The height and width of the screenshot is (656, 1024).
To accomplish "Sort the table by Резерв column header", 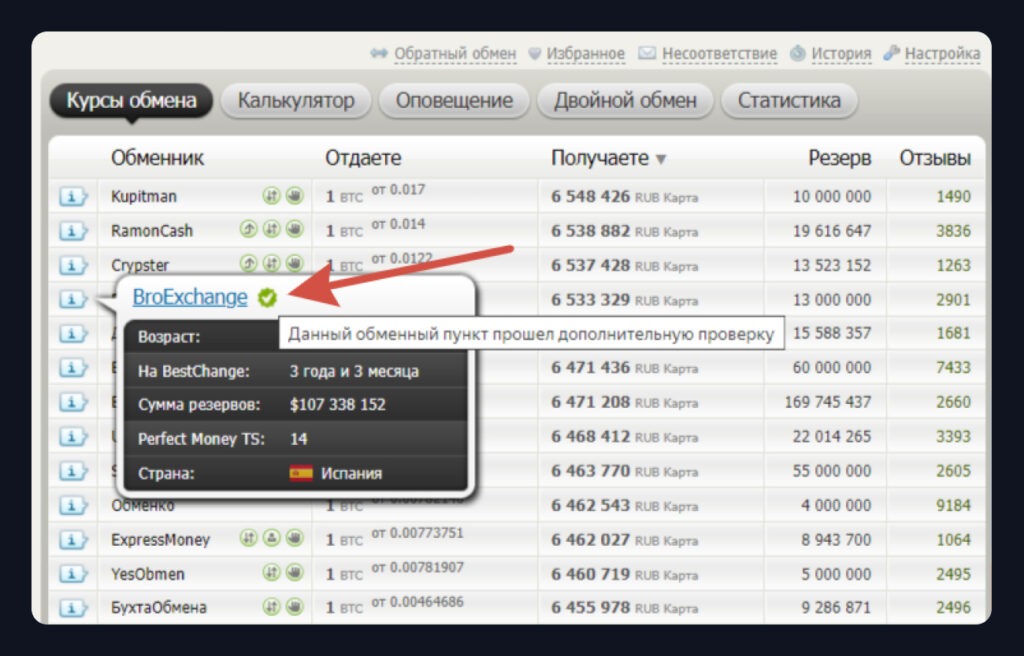I will 840,158.
